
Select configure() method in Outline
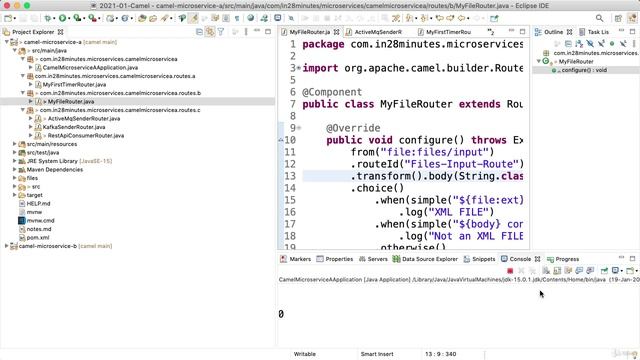click(584, 70)
